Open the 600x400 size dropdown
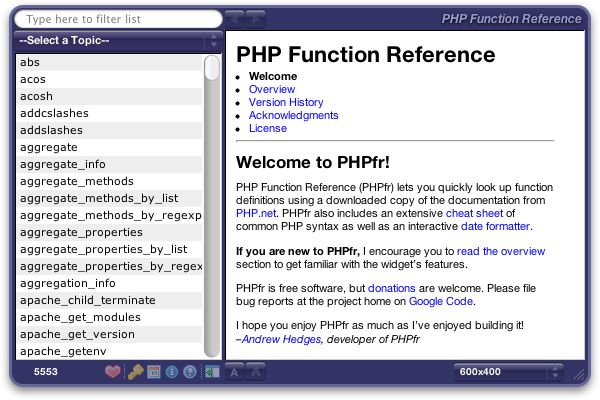The width and height of the screenshot is (600, 400). point(509,372)
